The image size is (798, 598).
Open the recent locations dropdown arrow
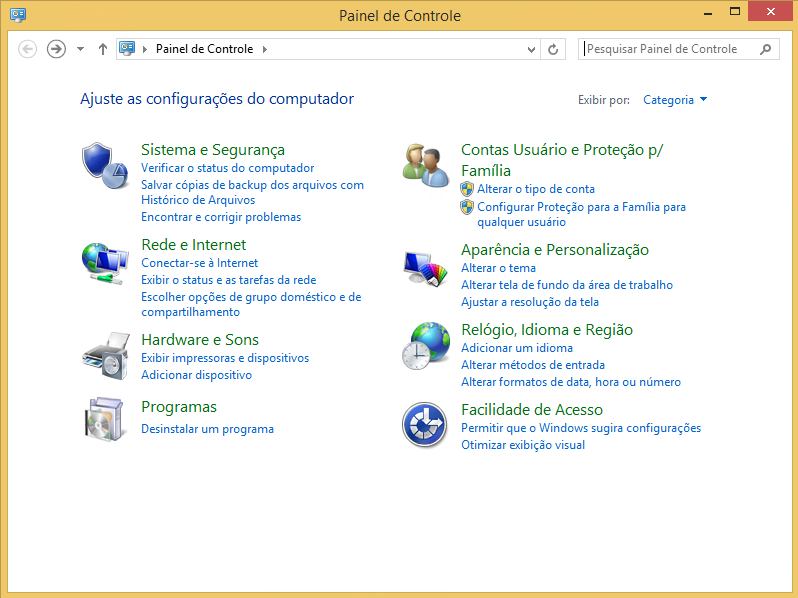click(80, 49)
